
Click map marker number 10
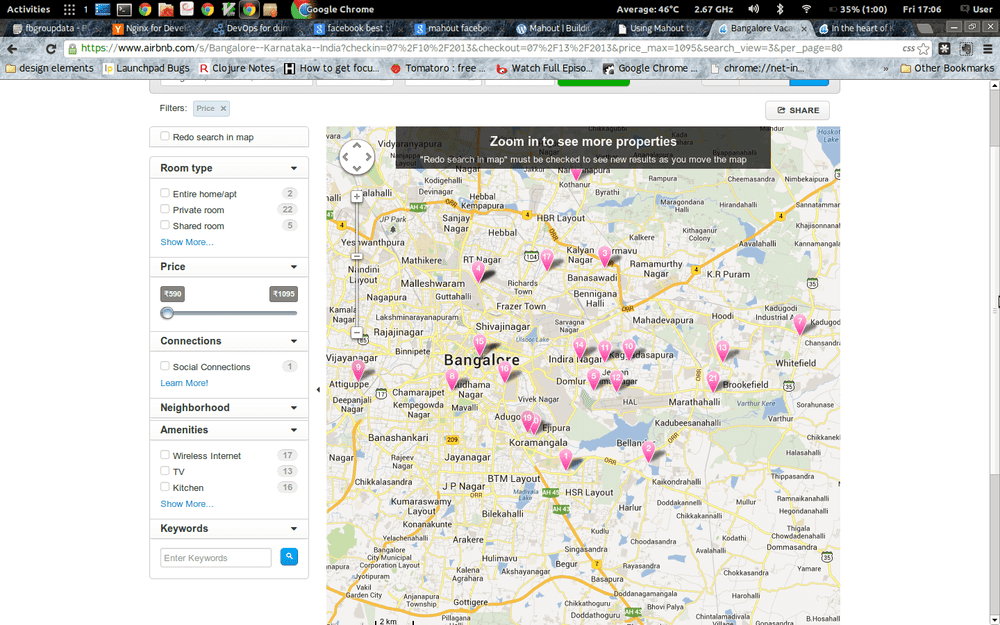point(629,349)
